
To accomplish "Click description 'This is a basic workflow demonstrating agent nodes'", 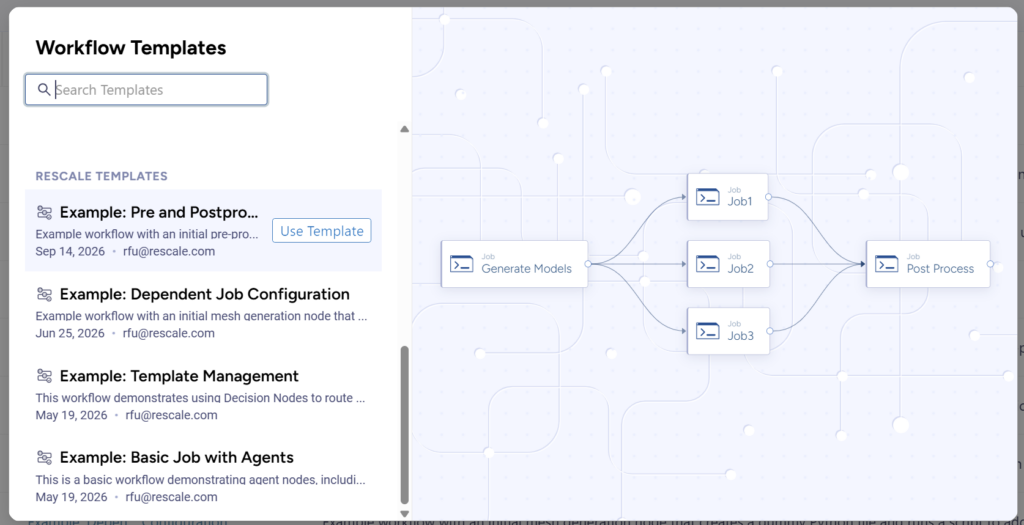I will point(200,479).
